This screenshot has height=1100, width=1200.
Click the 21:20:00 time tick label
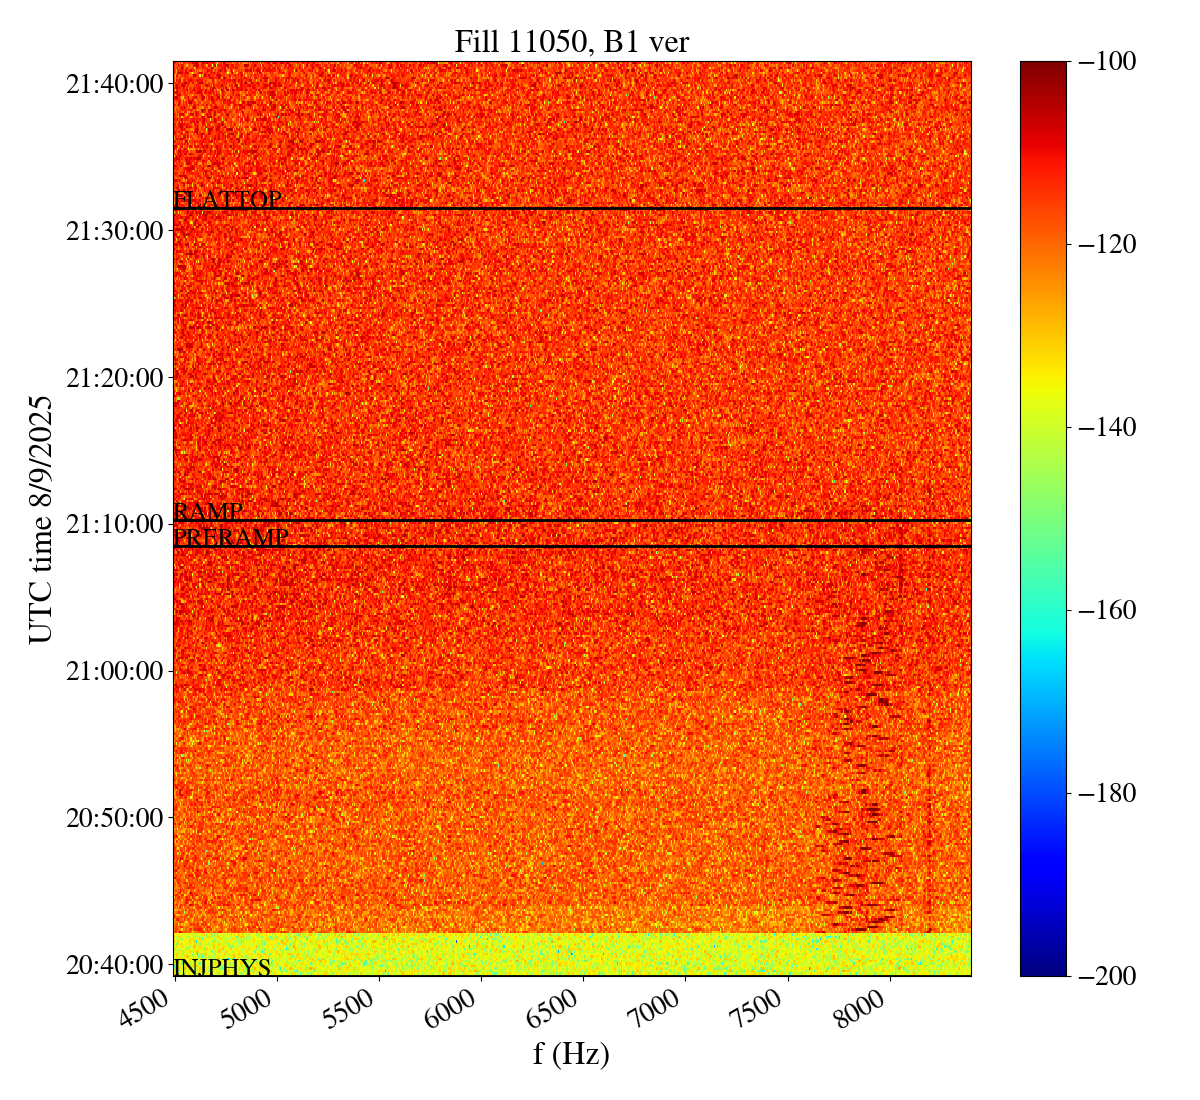coord(114,378)
